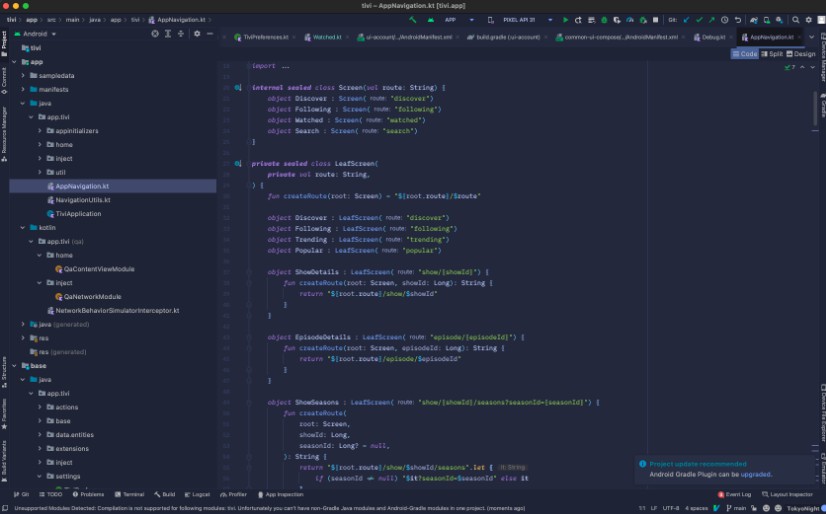826x514 pixels.
Task: Open the Profiler tool window
Action: 233,495
